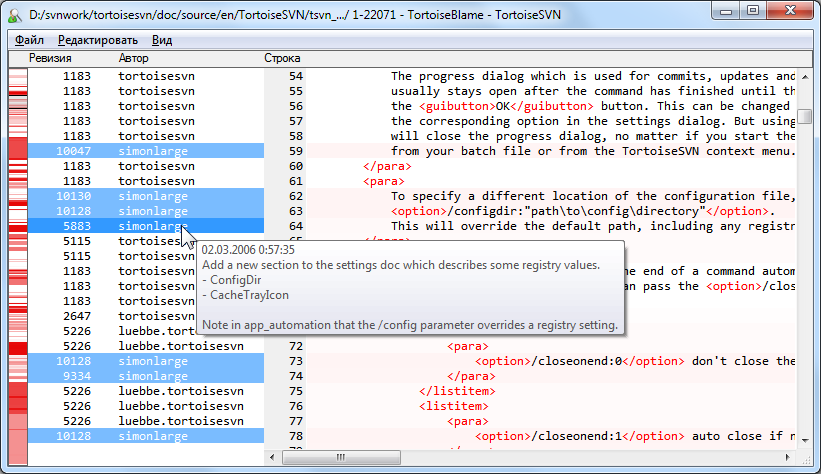Select revision 5883 by simonlarge
Viewport: 821px width, 474px height.
pos(146,226)
